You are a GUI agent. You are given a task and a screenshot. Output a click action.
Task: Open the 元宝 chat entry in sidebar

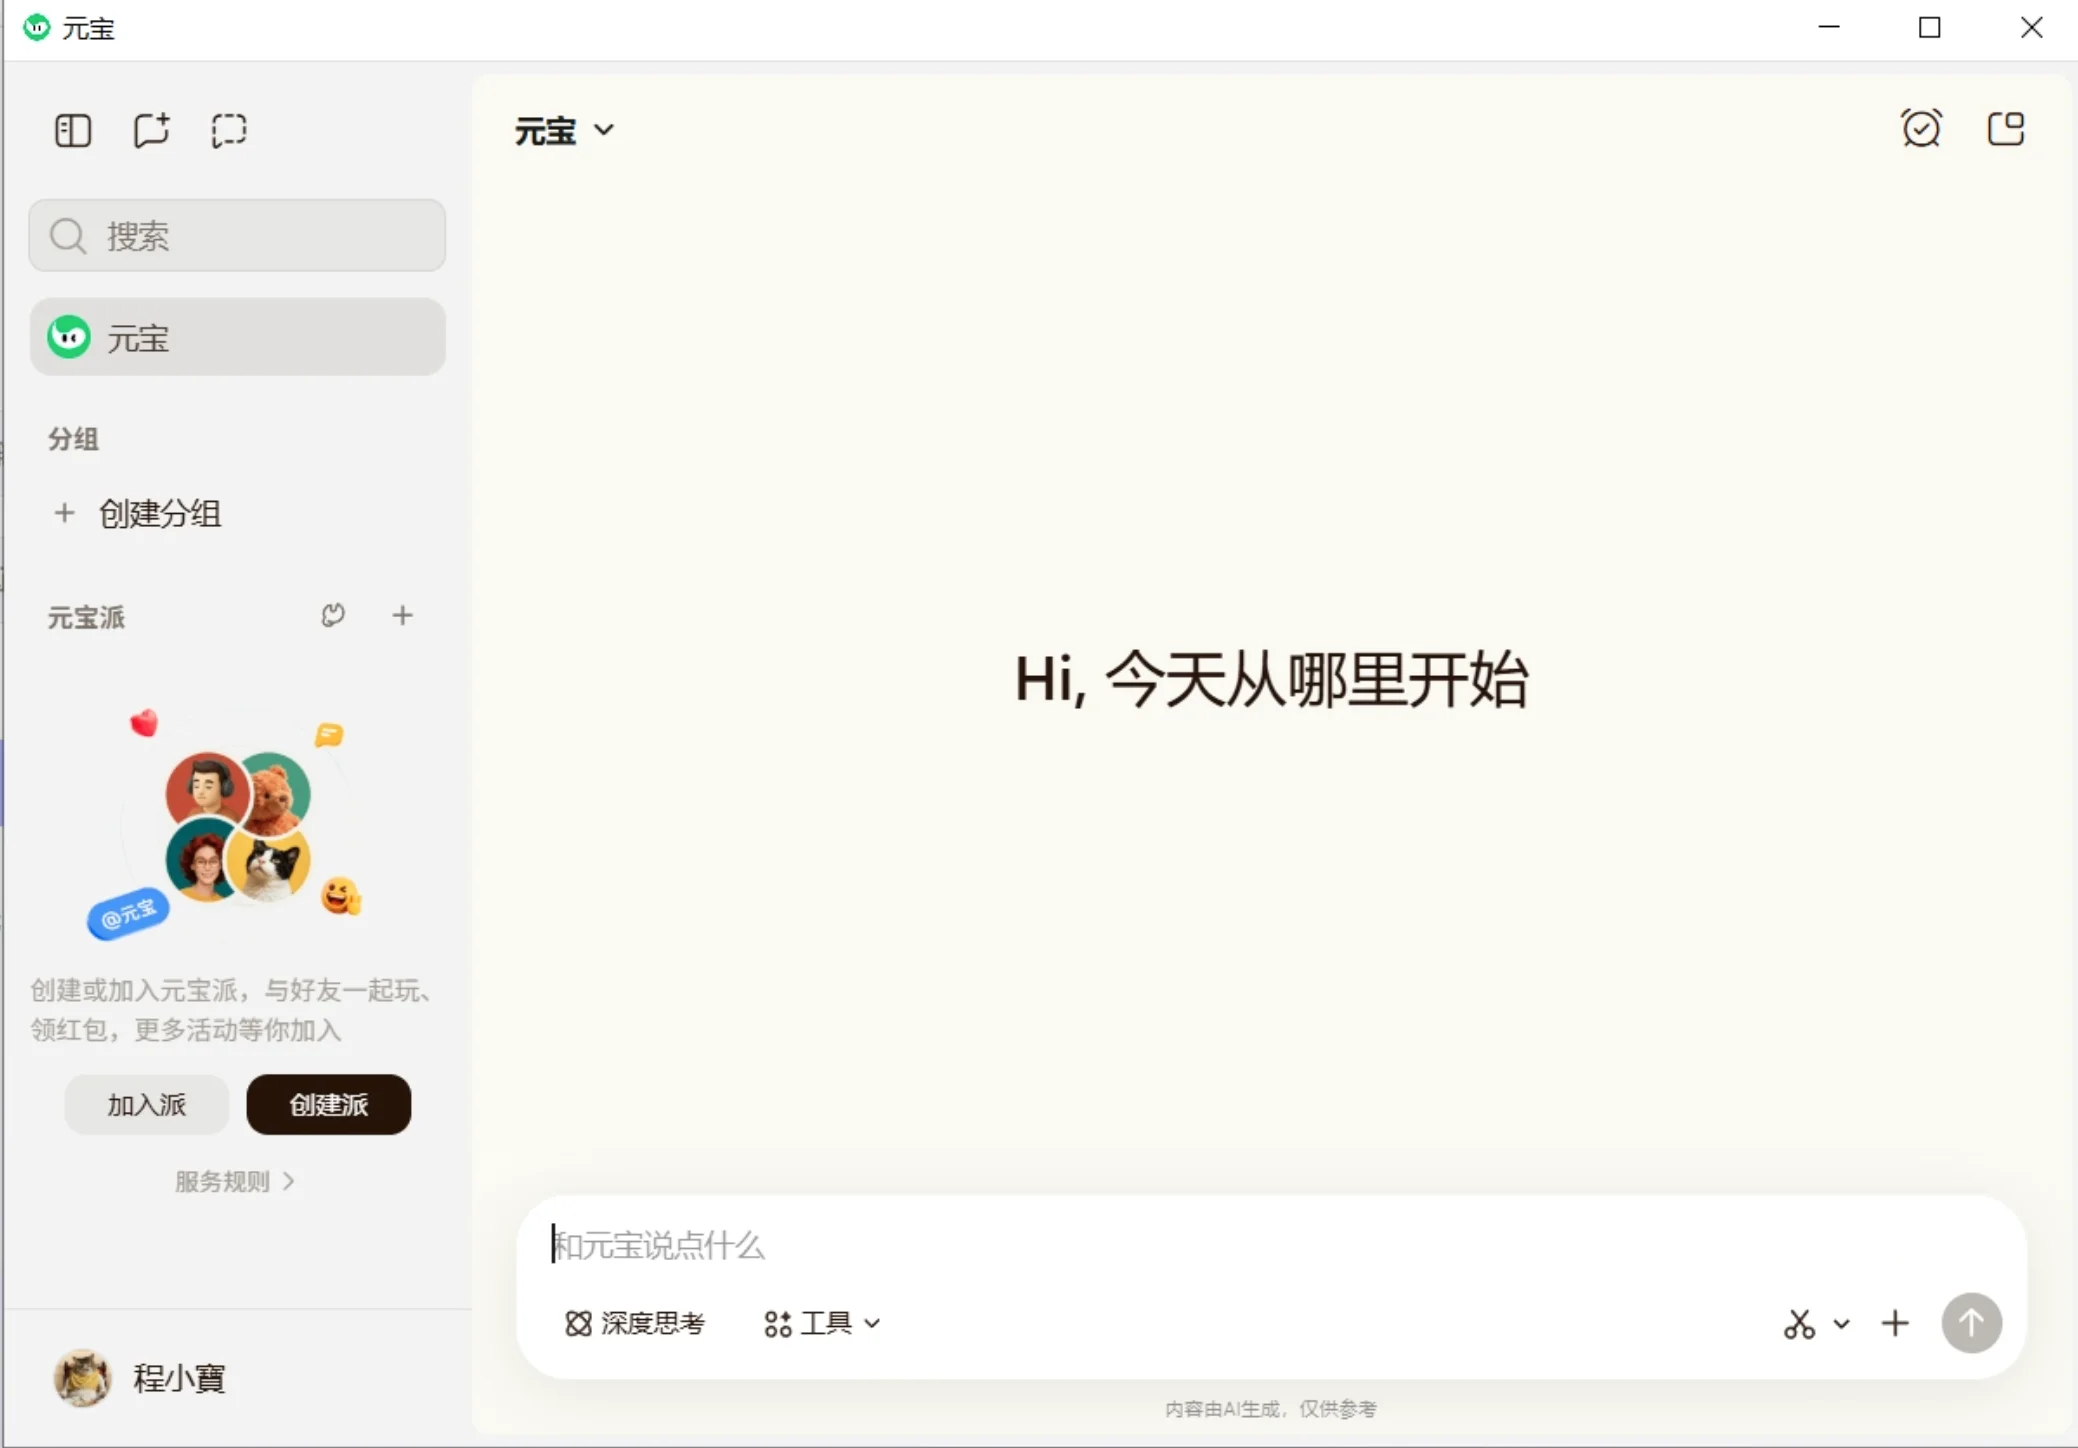click(x=237, y=338)
